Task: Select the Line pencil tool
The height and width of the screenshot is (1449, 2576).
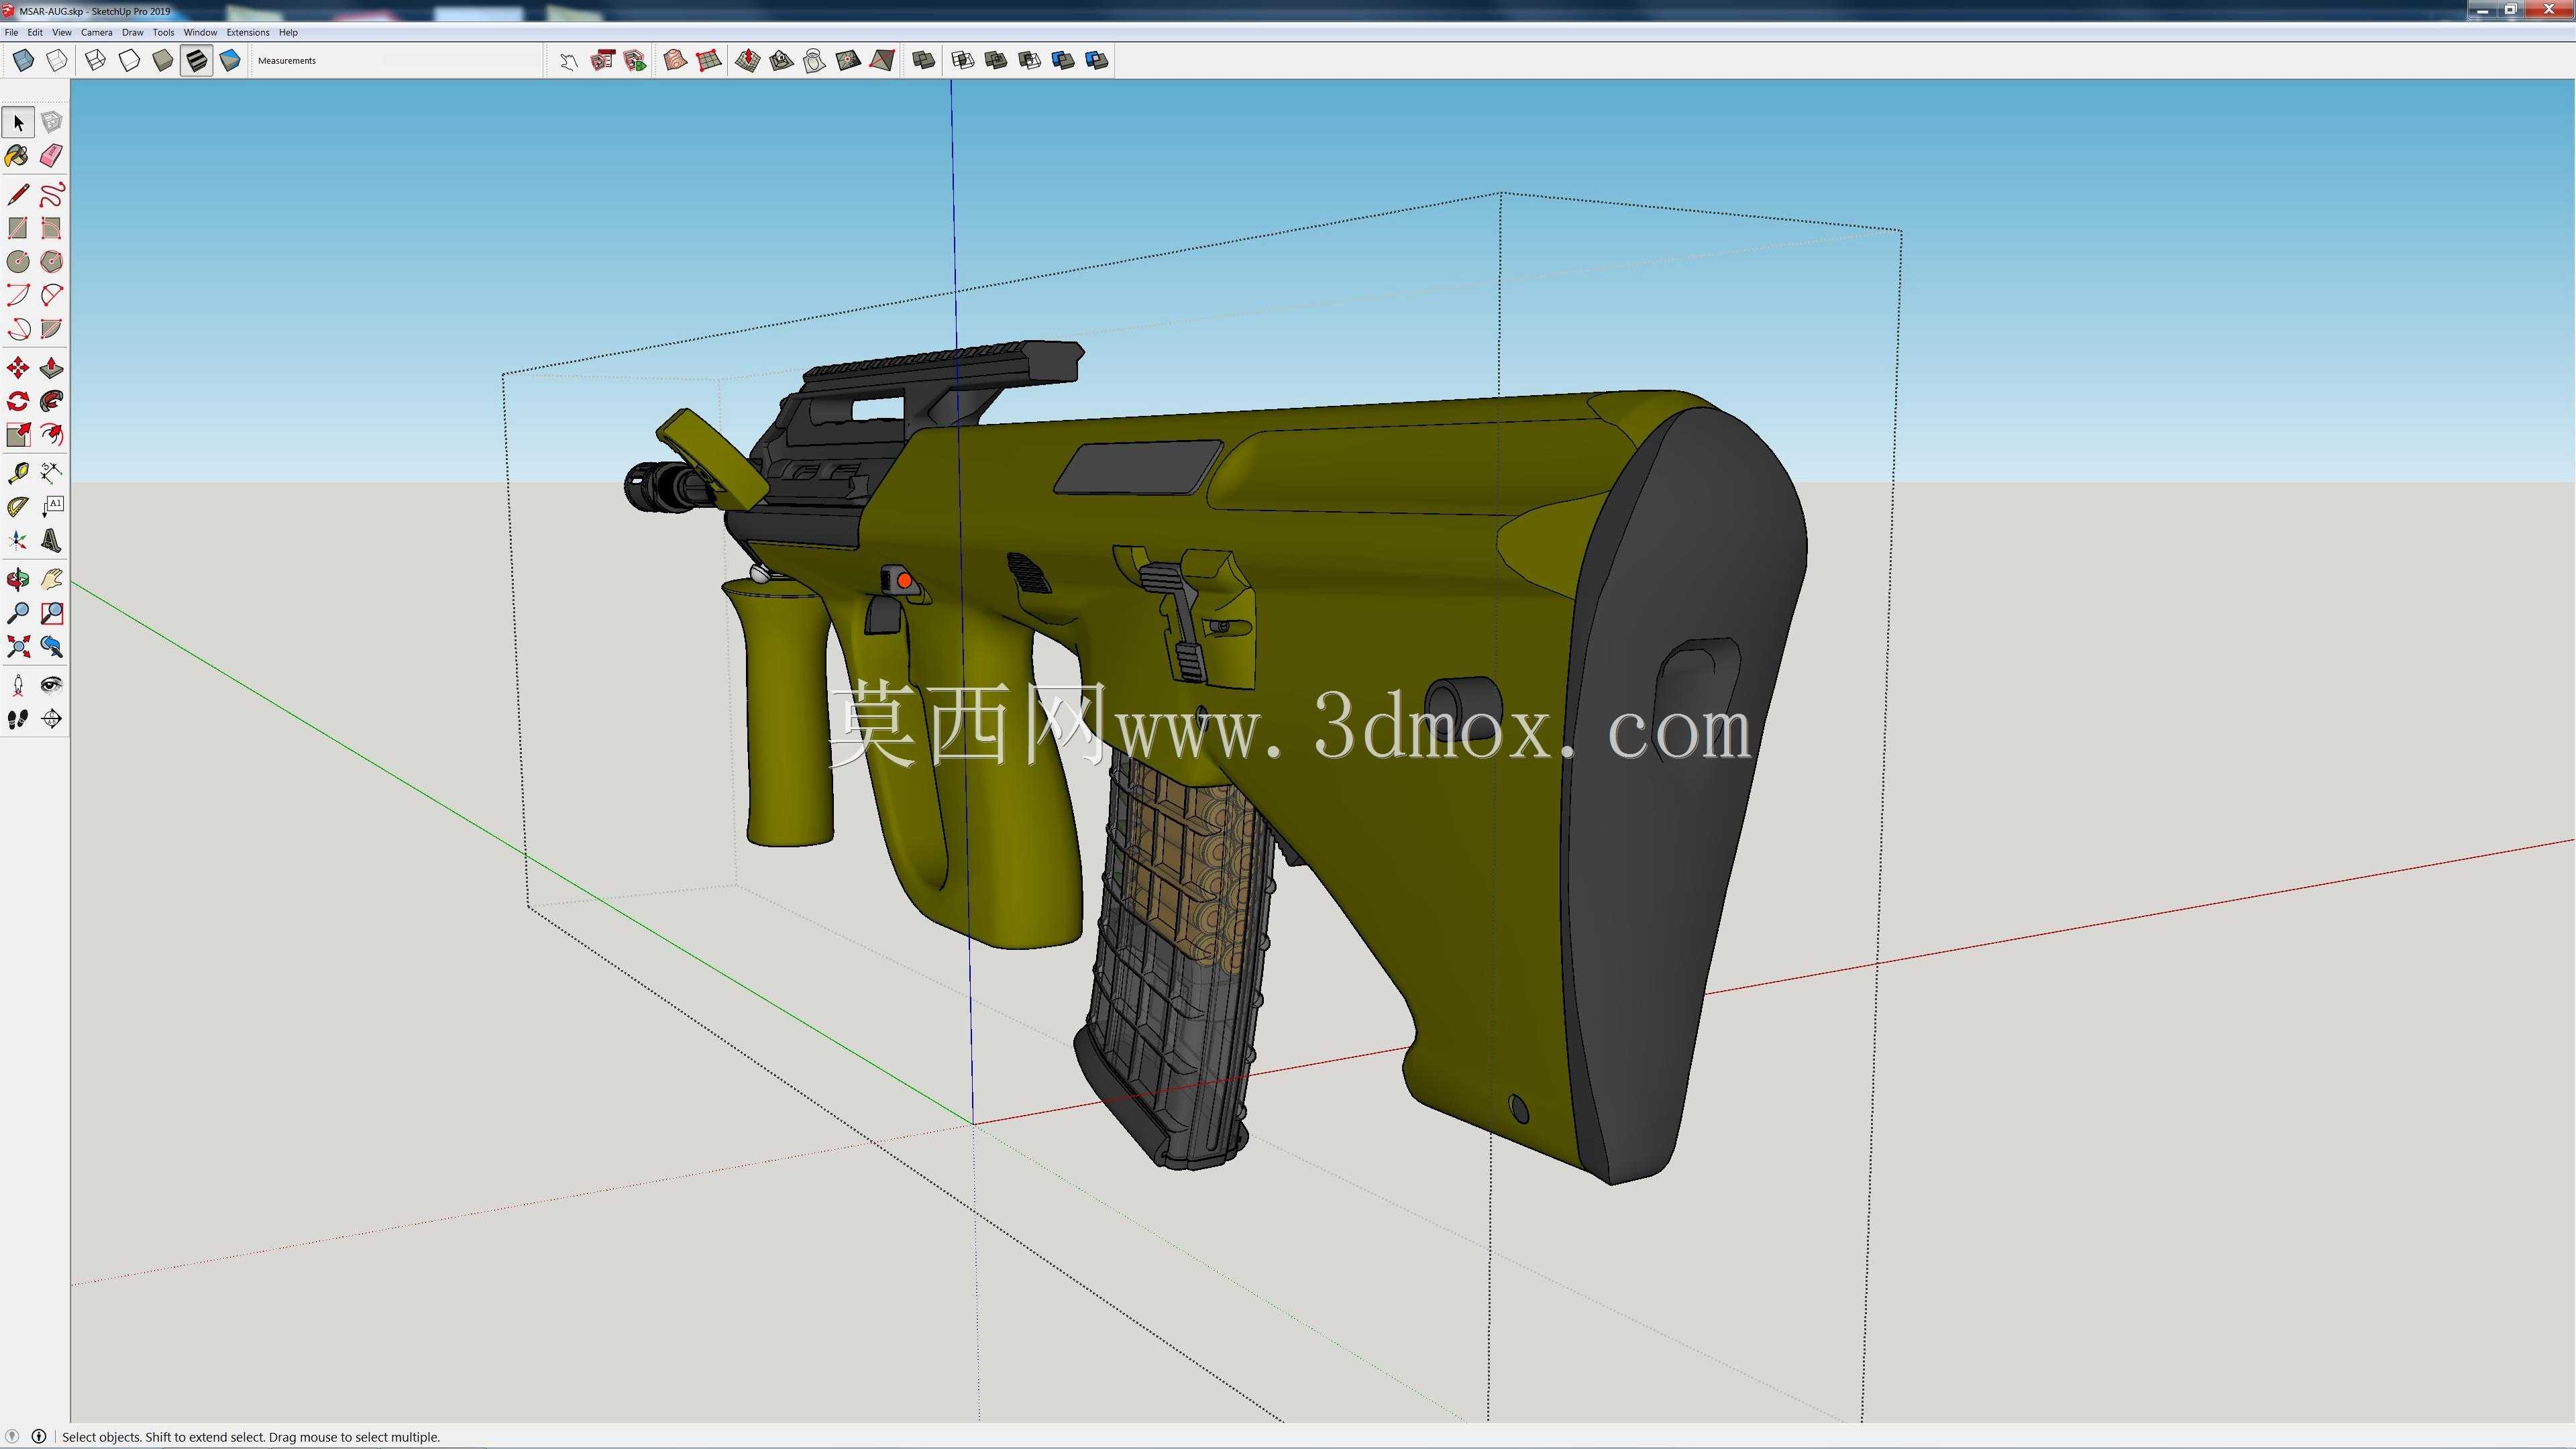Action: point(18,194)
